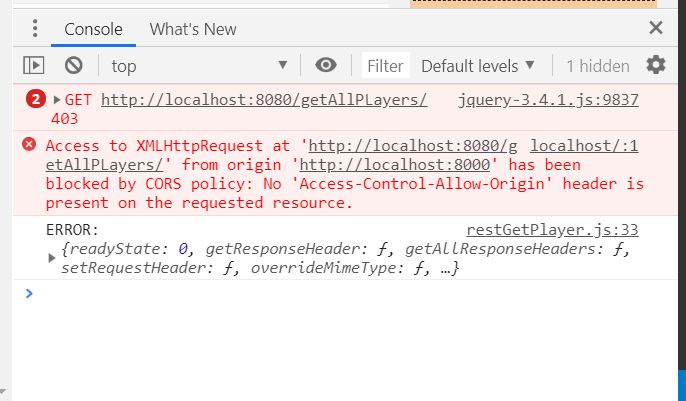This screenshot has height=401, width=686.
Task: Click the 403 status text
Action: click(x=64, y=119)
